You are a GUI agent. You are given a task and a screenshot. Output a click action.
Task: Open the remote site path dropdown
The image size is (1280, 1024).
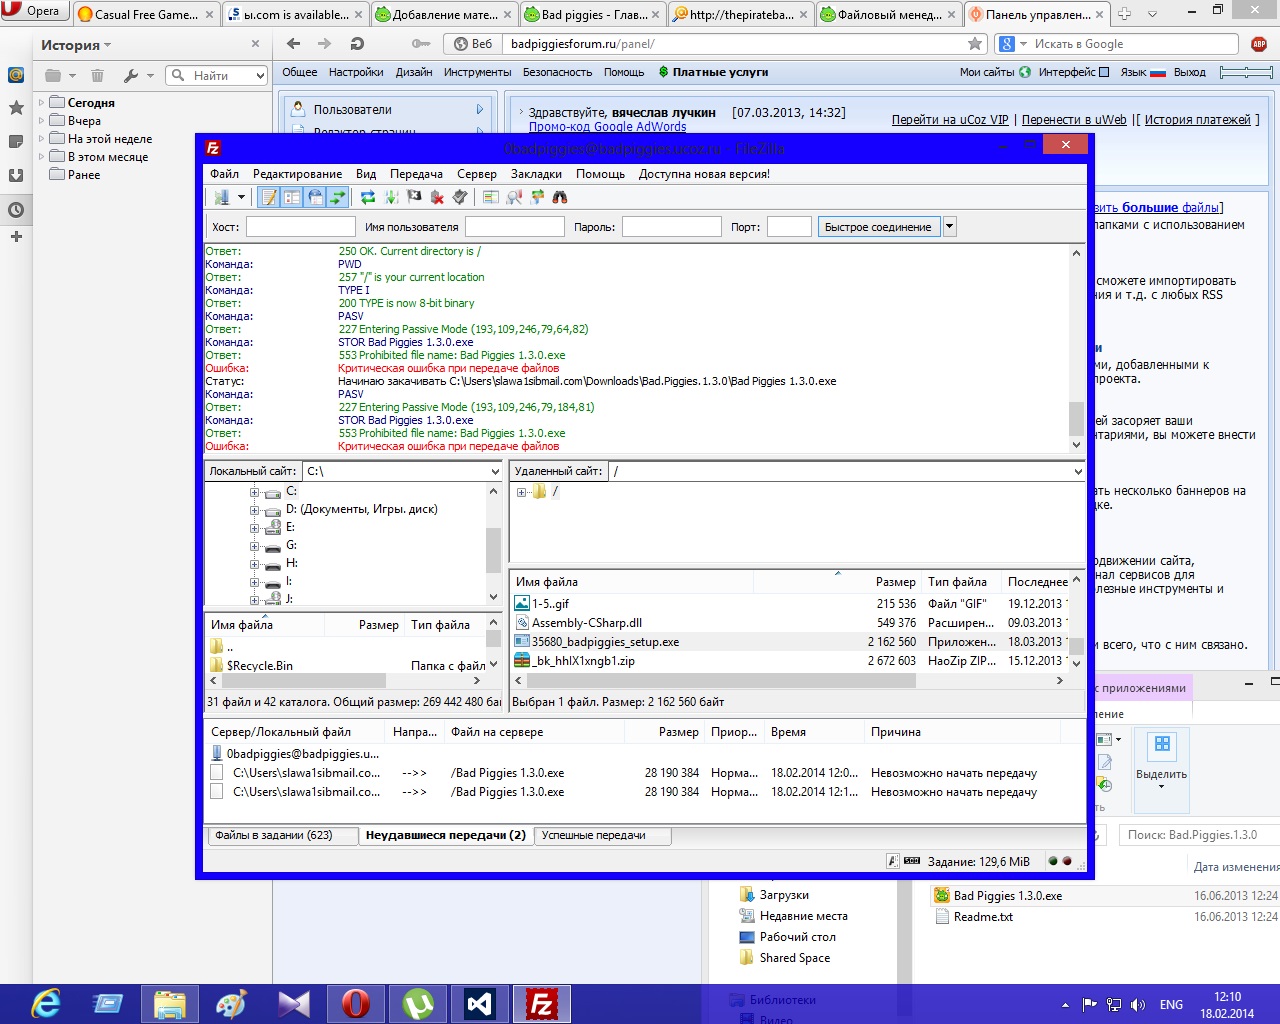tap(1077, 471)
